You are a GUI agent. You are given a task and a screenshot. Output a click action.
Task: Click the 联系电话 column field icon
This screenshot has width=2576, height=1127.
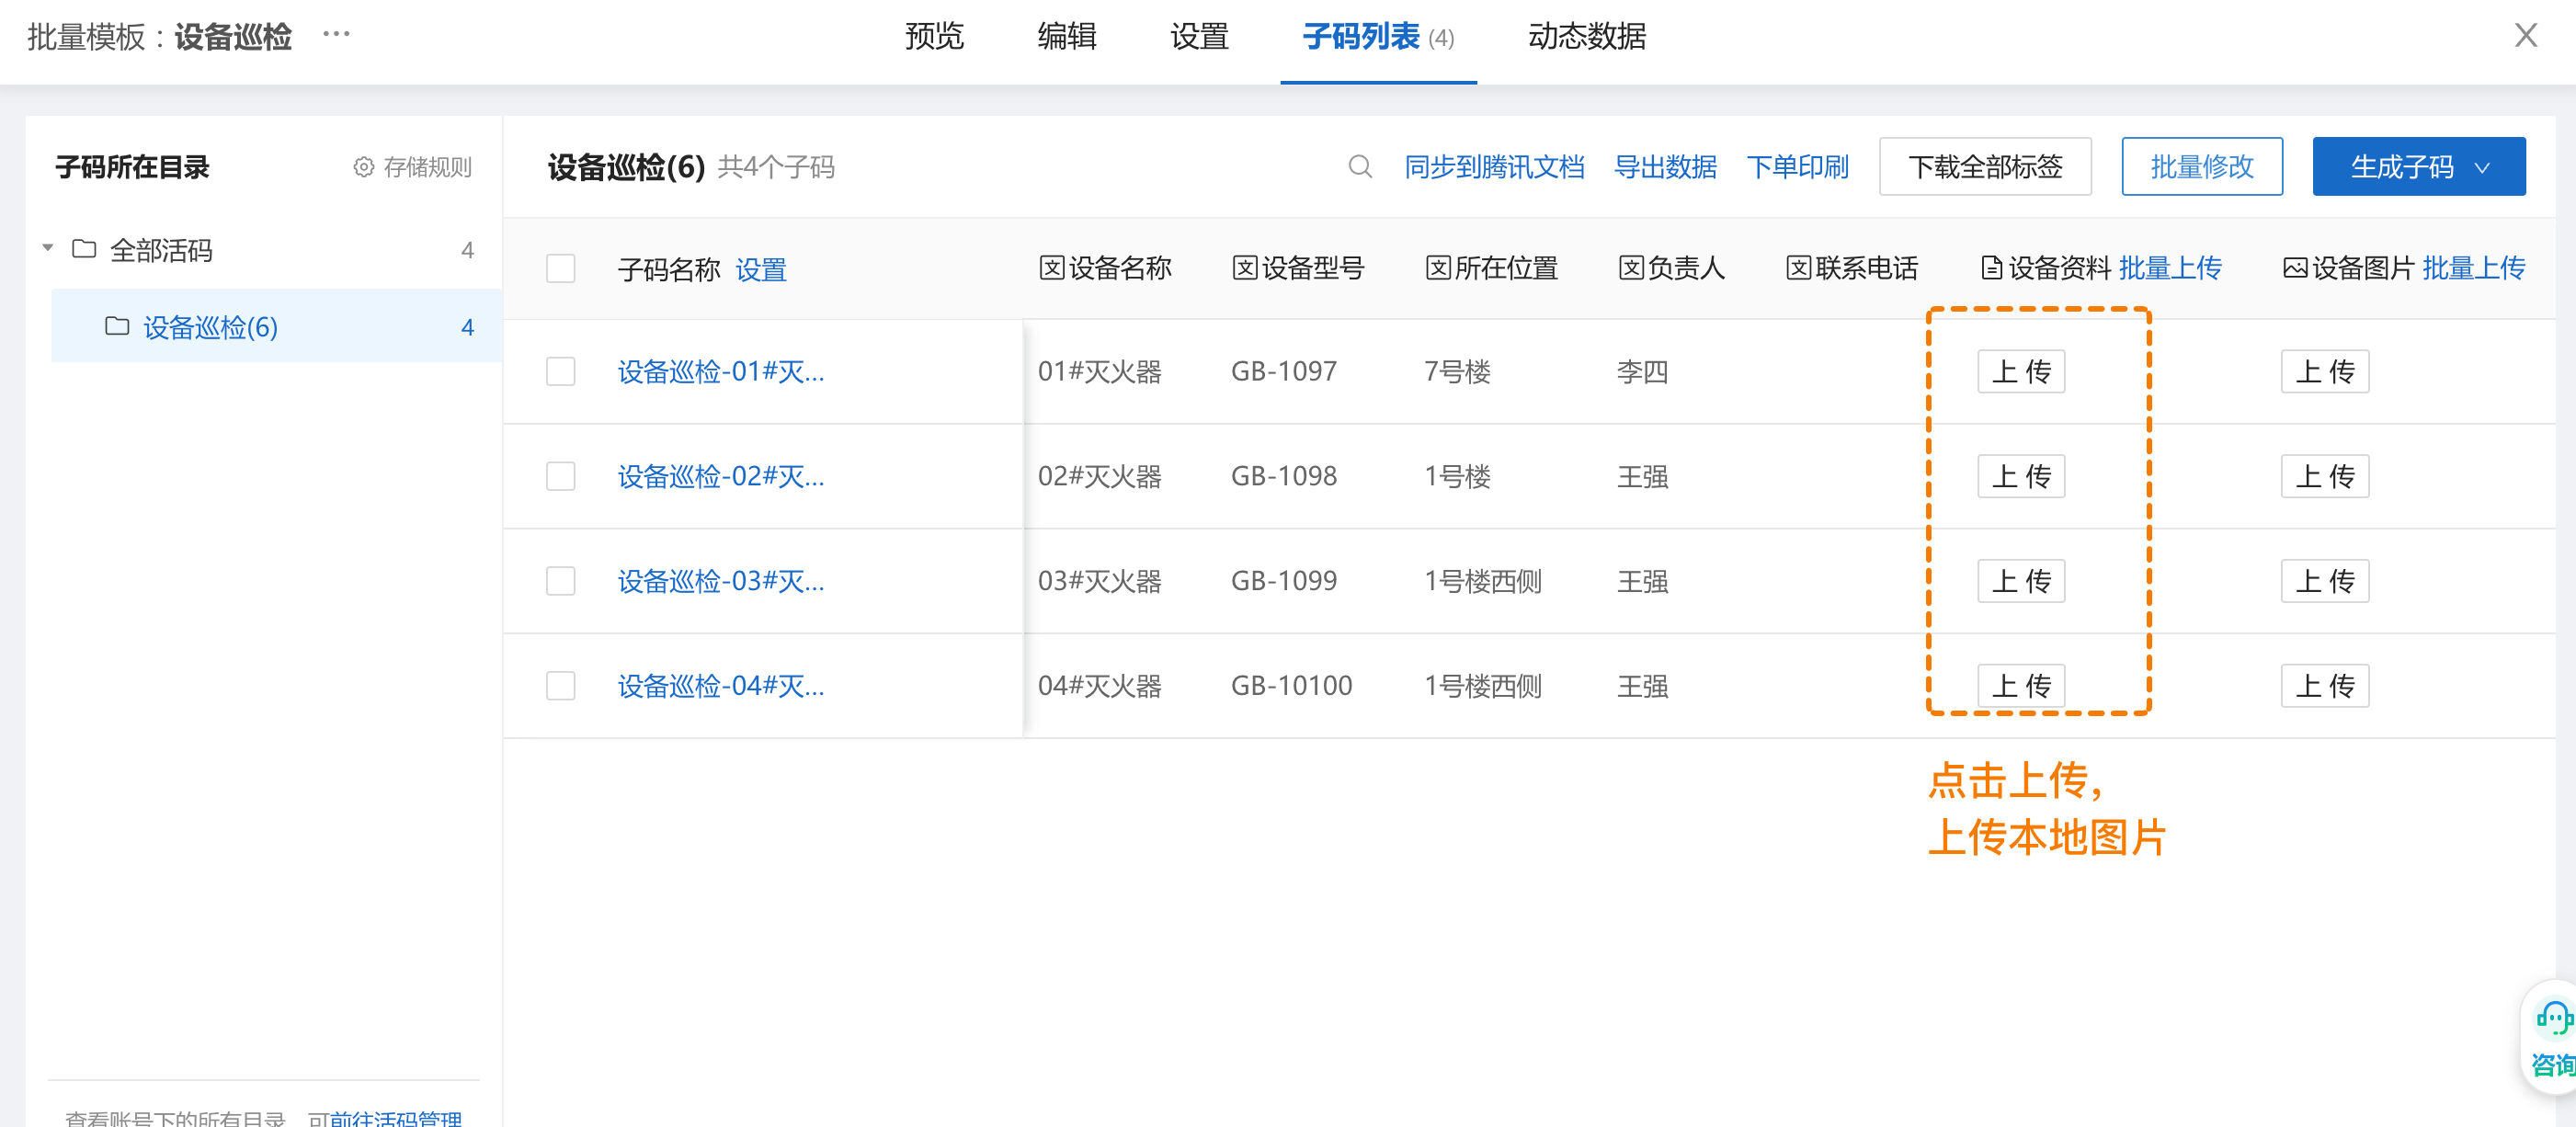pyautogui.click(x=1798, y=268)
